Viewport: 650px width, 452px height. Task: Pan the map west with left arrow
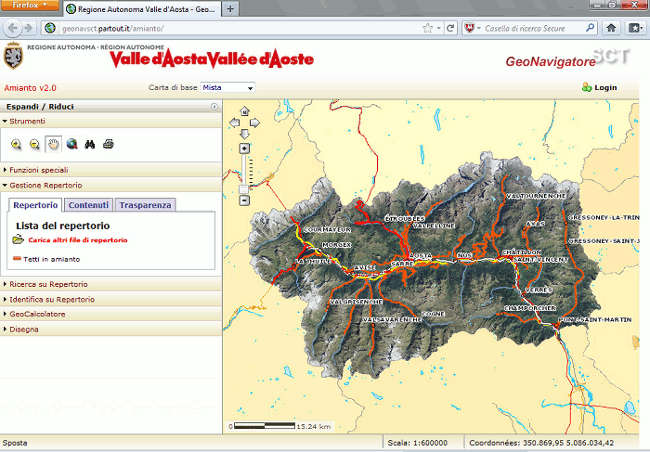[x=234, y=123]
